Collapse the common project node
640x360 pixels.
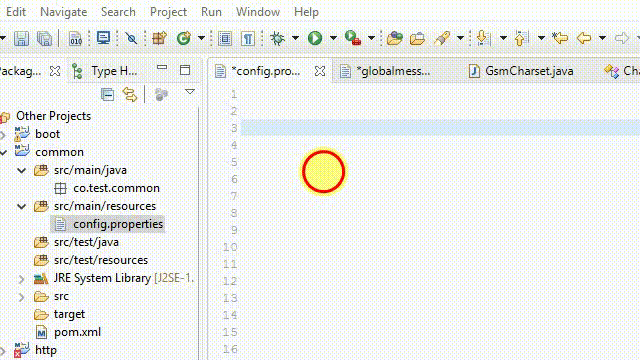4,153
